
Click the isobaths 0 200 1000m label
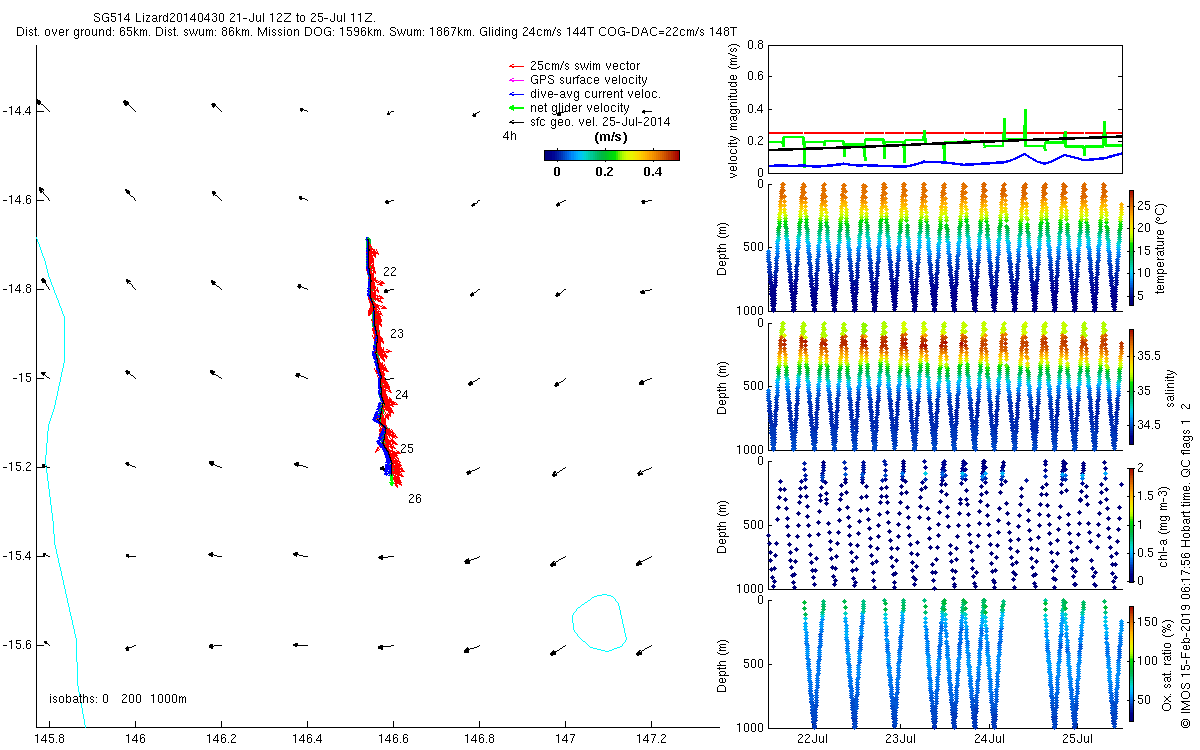tap(118, 699)
